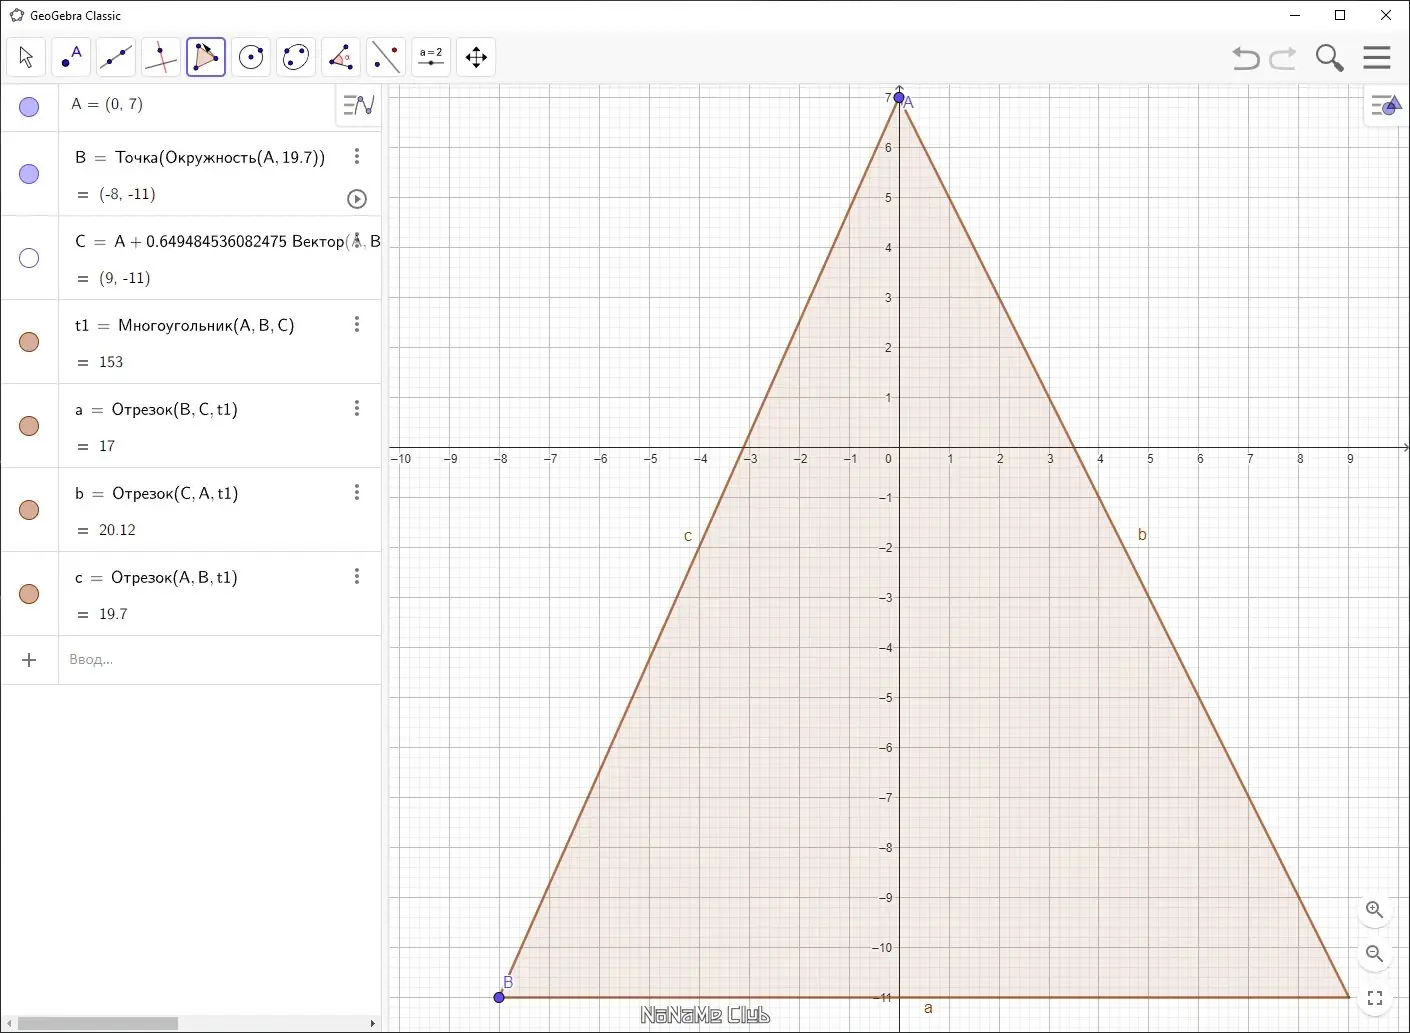
Task: Select the Perpendicular Line tool
Action: [x=161, y=57]
